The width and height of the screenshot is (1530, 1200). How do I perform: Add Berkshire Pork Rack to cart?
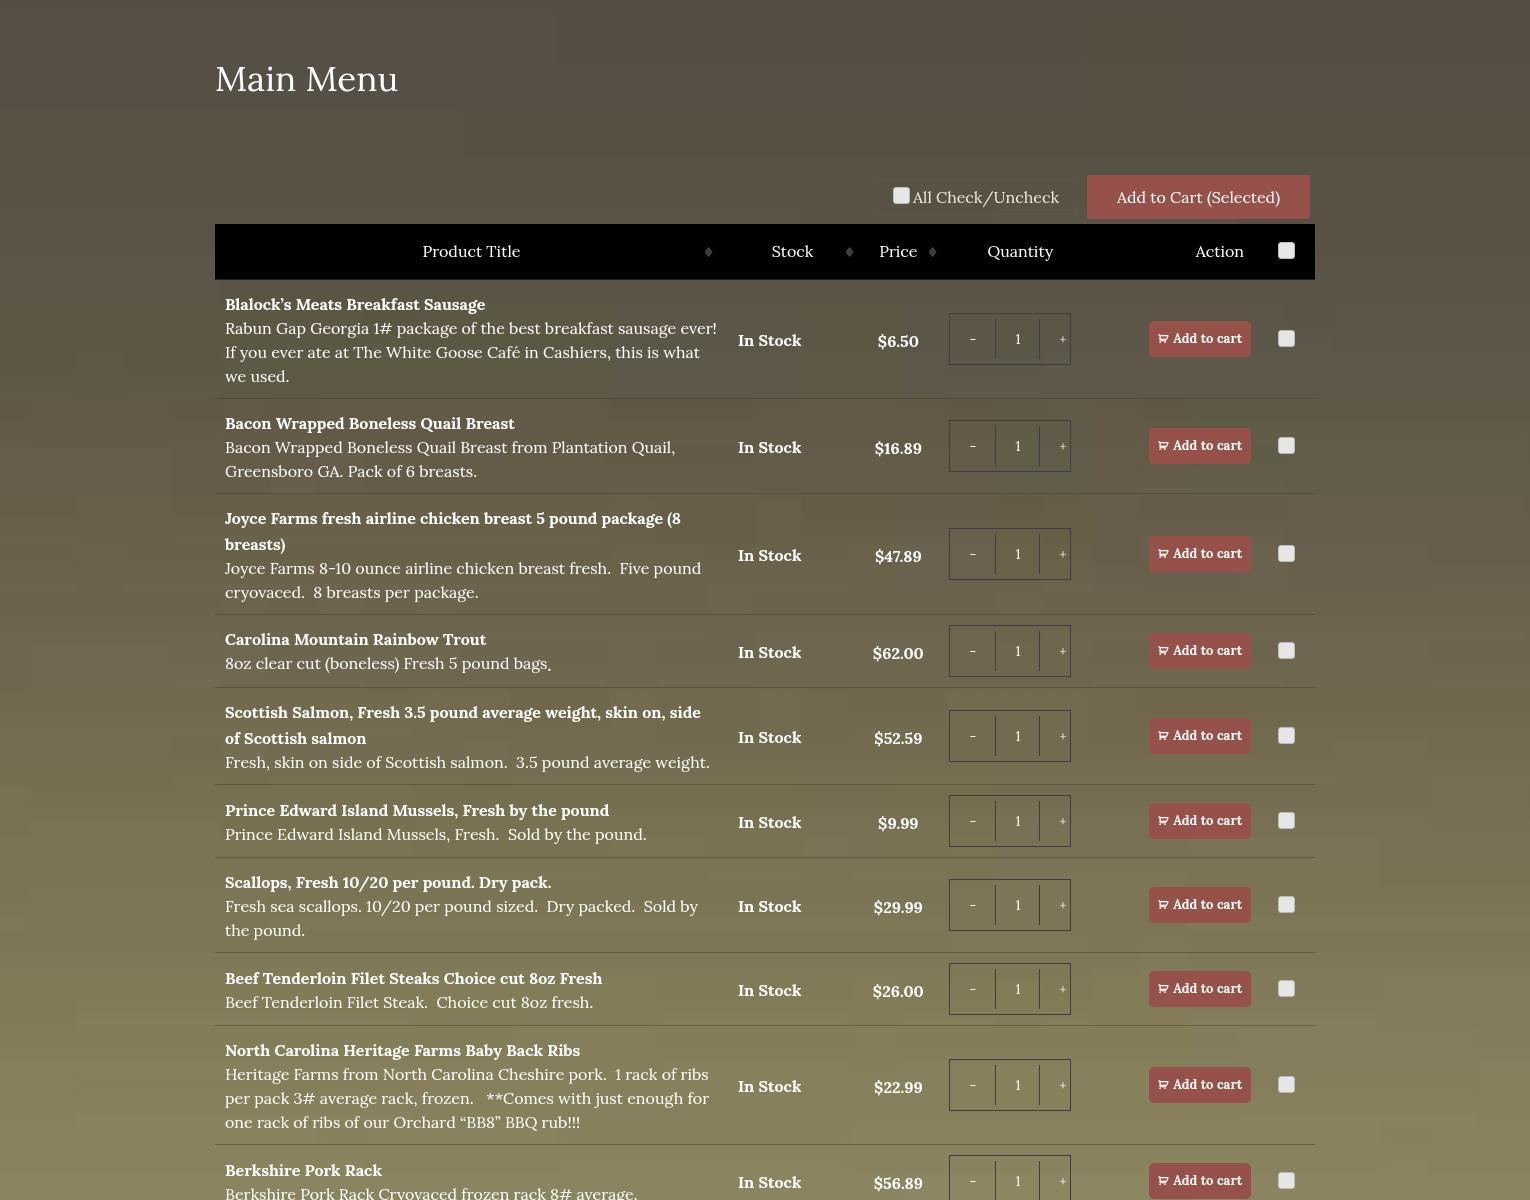(1199, 1181)
